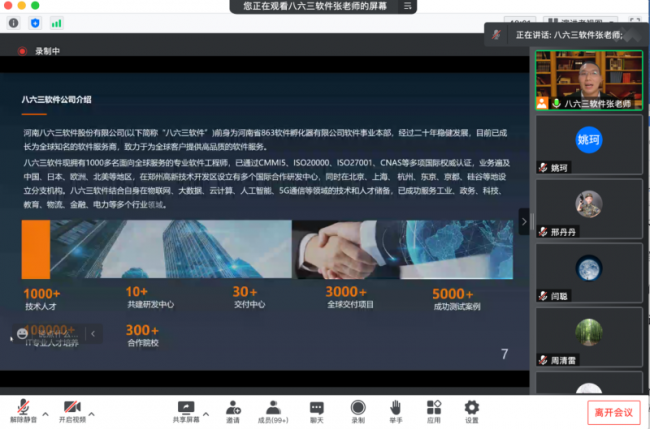Select 八六三软件张老师 video thumbnail
This screenshot has width=650, height=429.
point(589,80)
